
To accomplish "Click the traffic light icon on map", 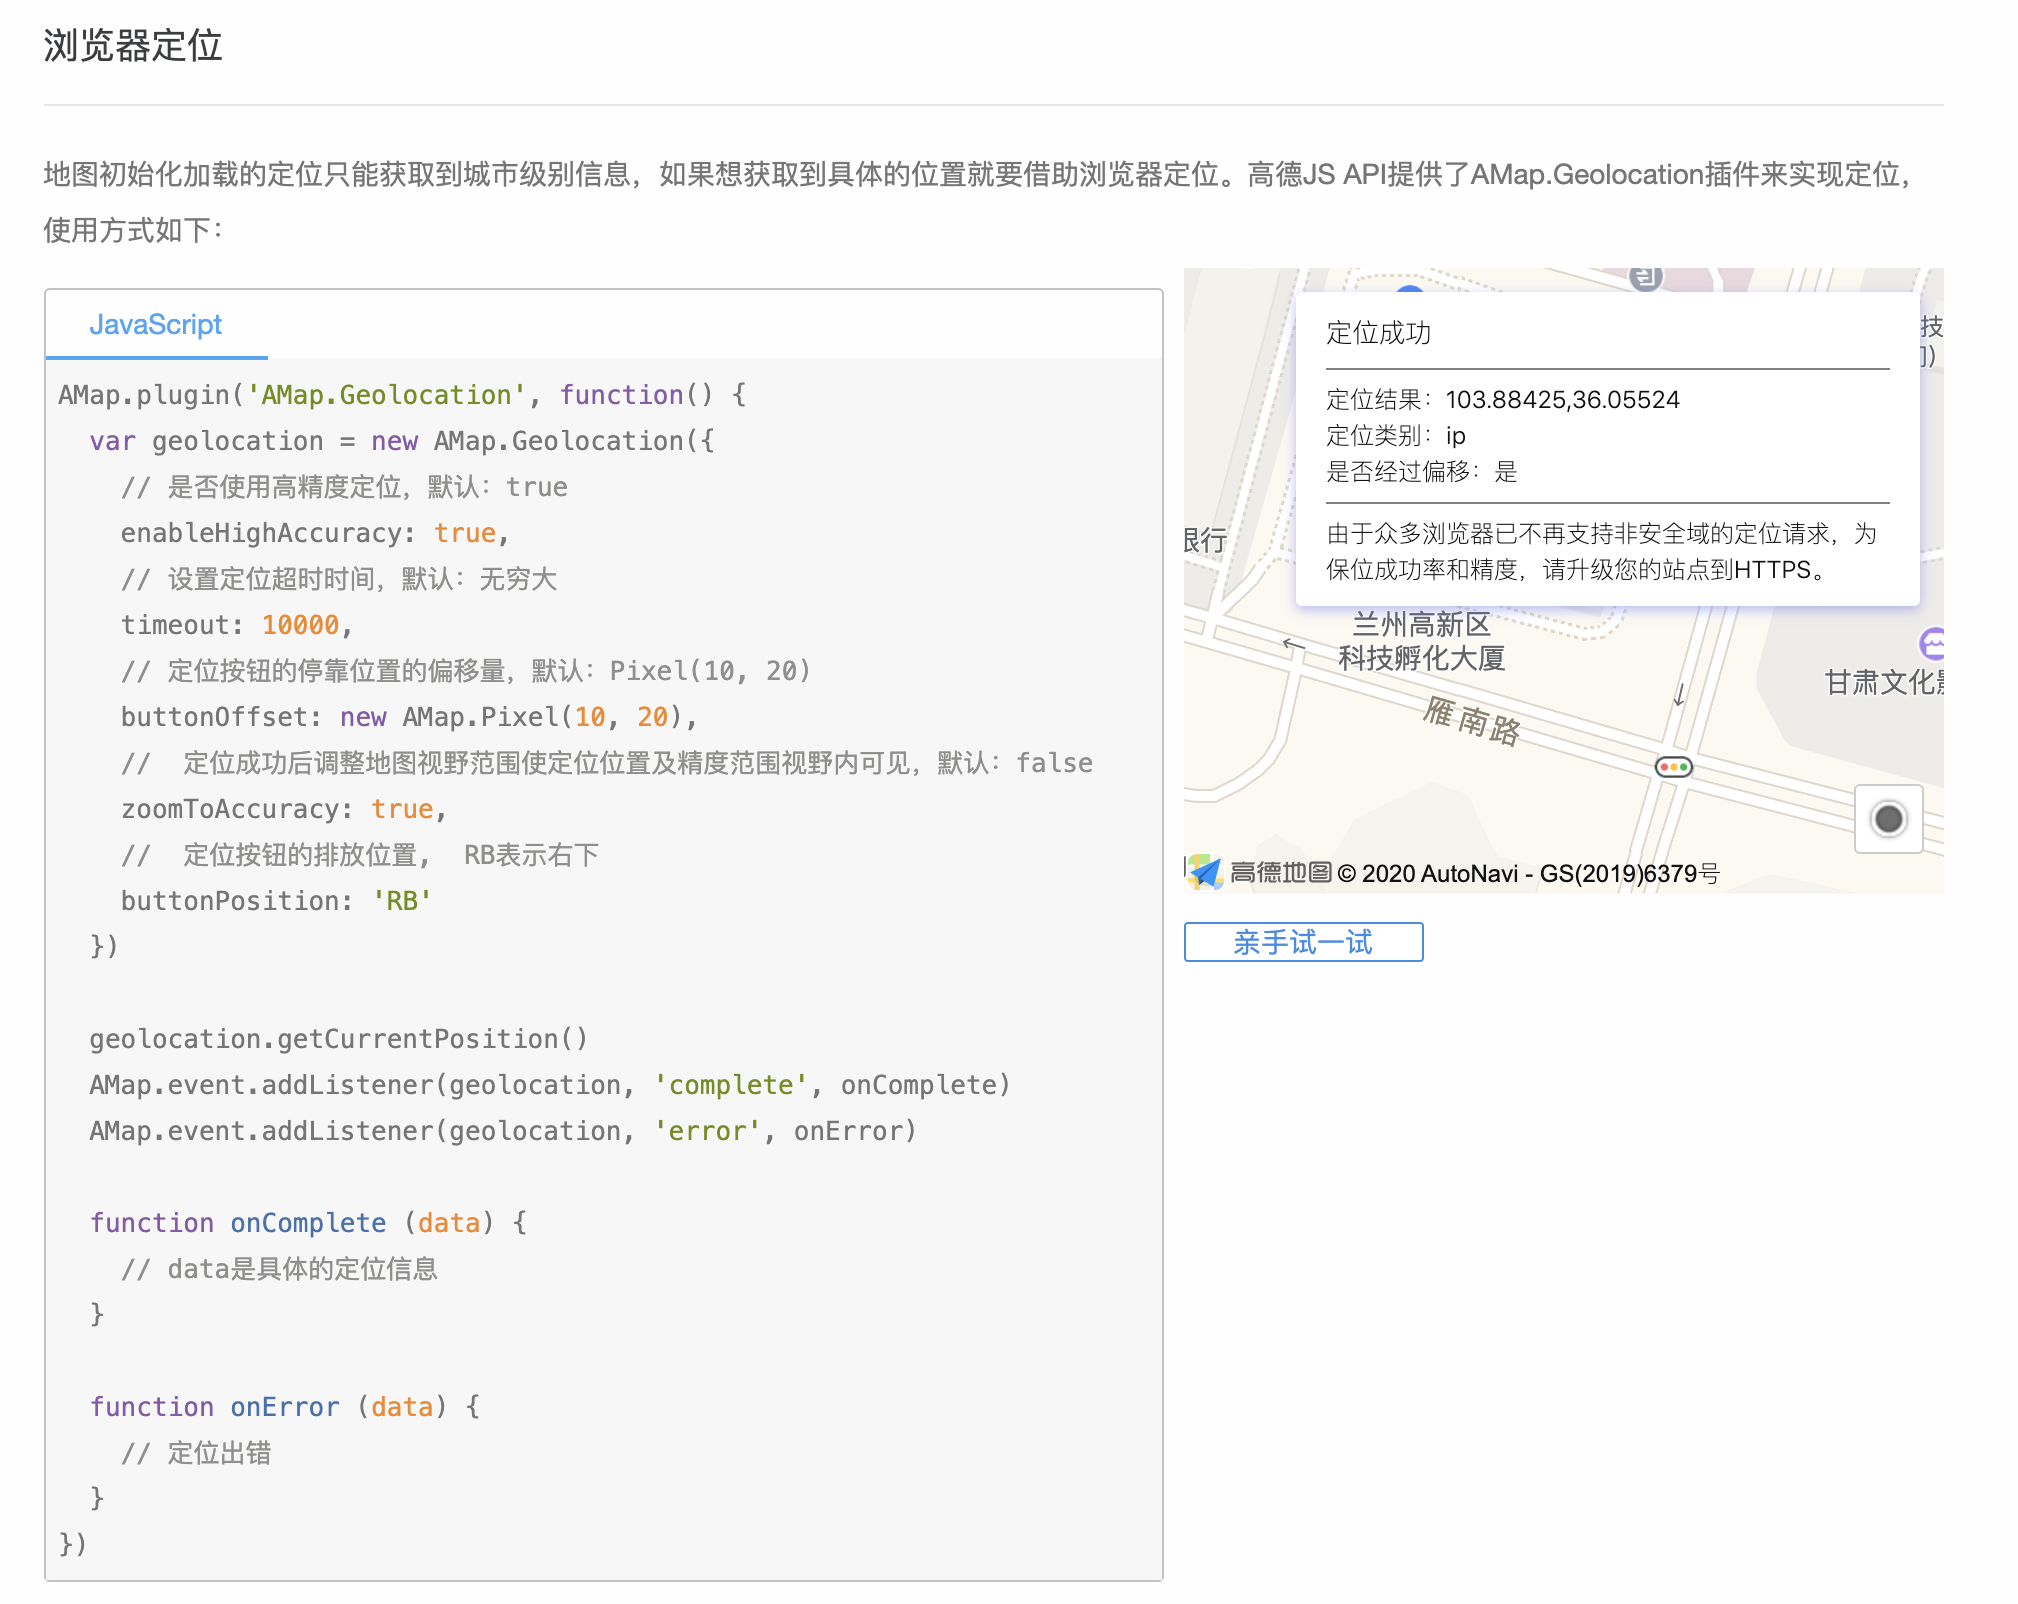I will pyautogui.click(x=1673, y=767).
